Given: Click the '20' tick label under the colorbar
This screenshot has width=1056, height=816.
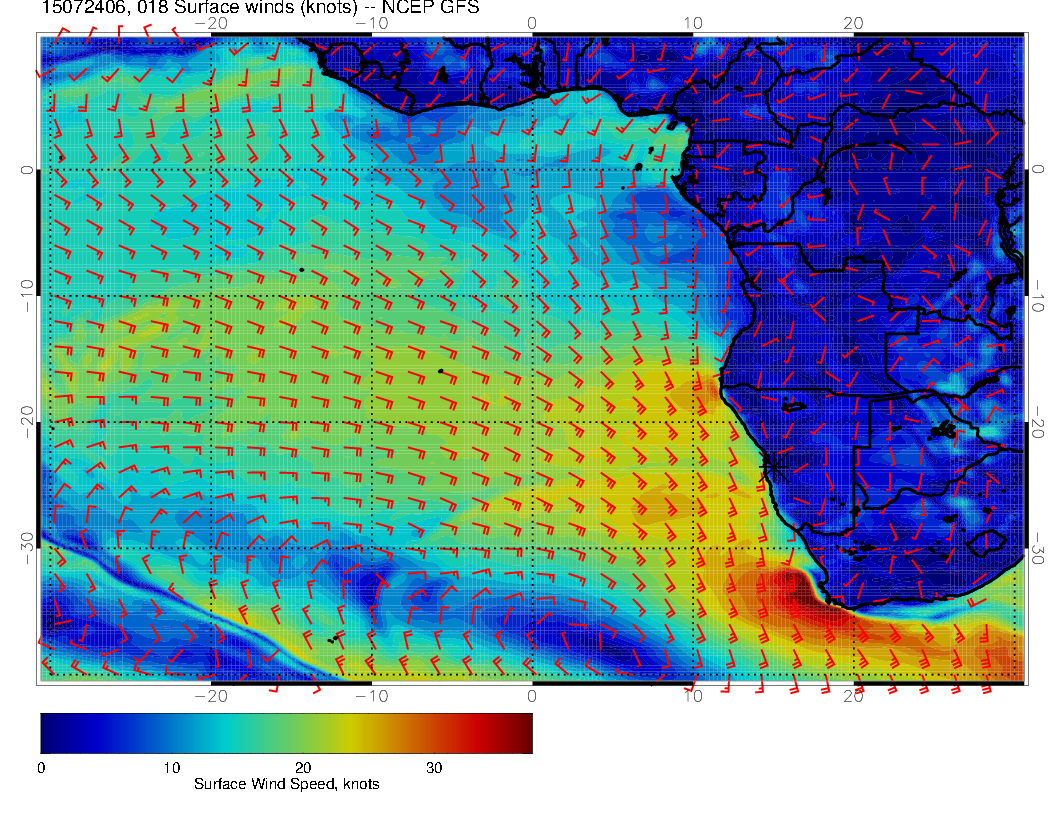Looking at the screenshot, I should 302,768.
